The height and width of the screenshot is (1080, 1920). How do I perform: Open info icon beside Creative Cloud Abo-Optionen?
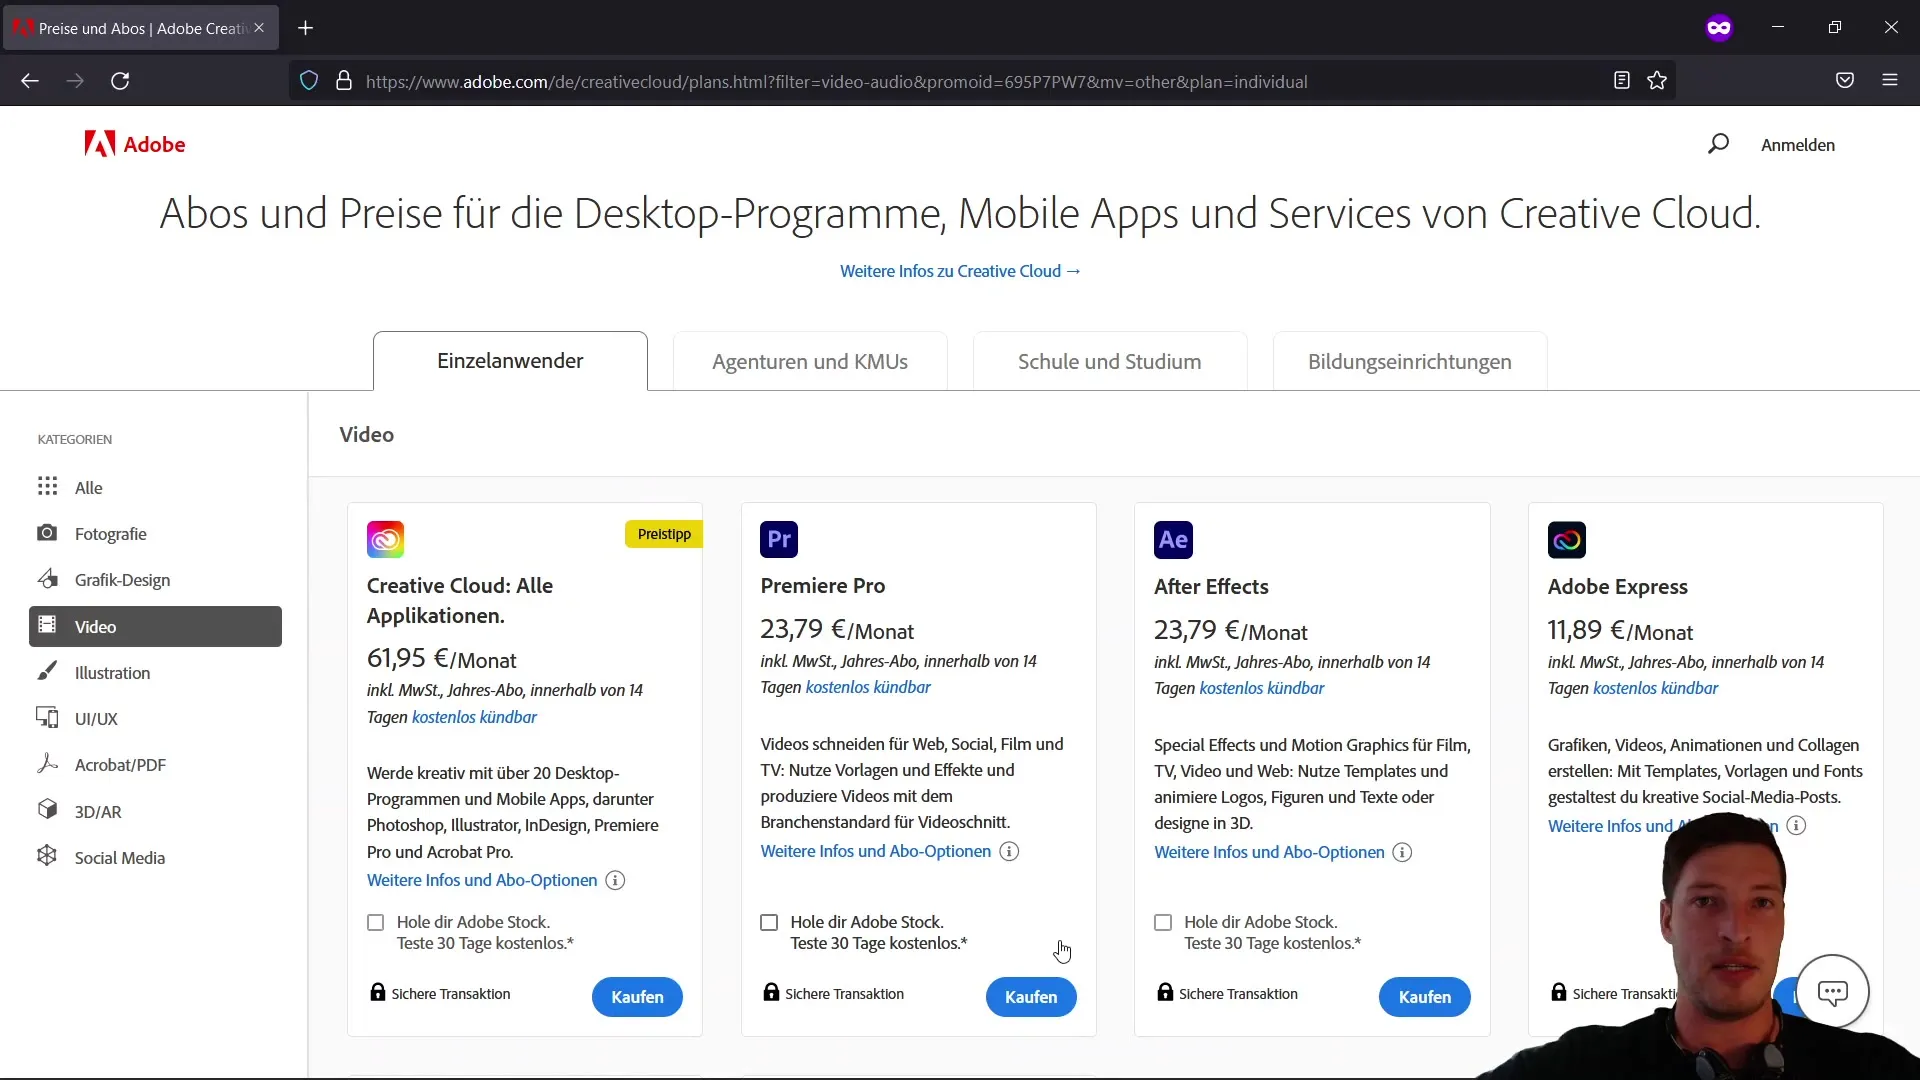pyautogui.click(x=616, y=880)
